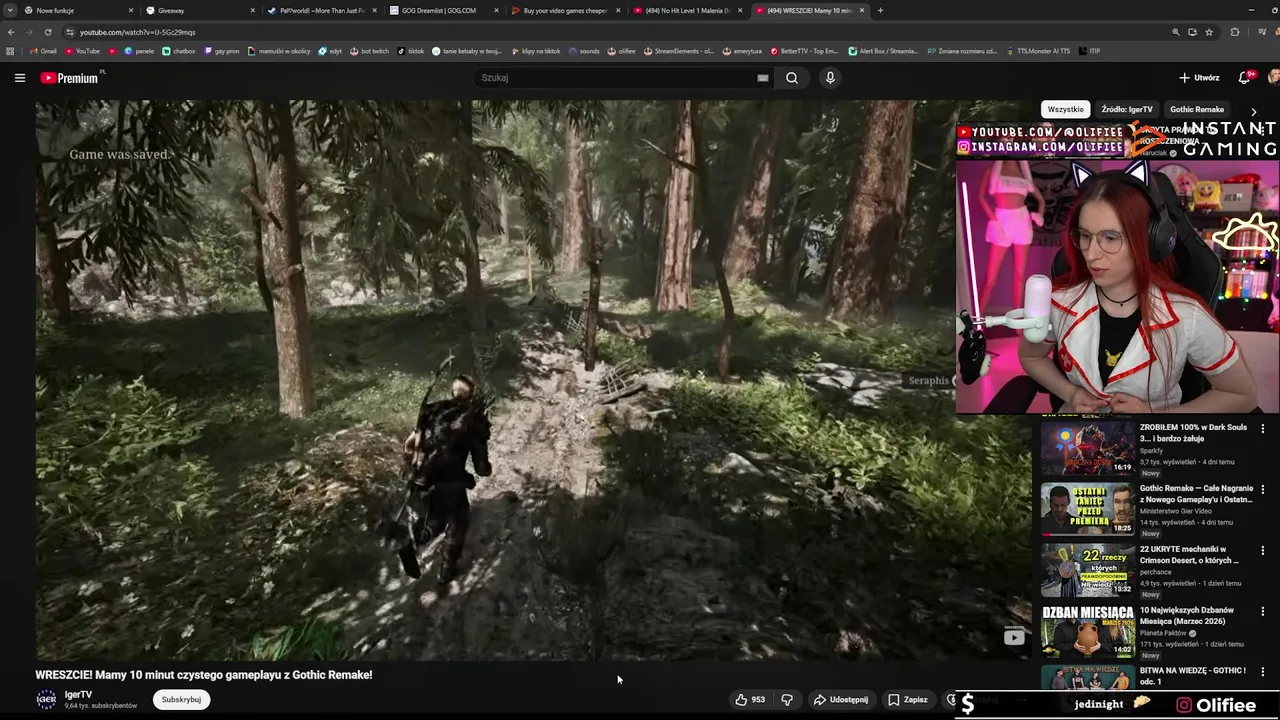
Task: Open the BITWA NA WIEDZĘ - GOTHIC video title
Action: [x=1192, y=676]
